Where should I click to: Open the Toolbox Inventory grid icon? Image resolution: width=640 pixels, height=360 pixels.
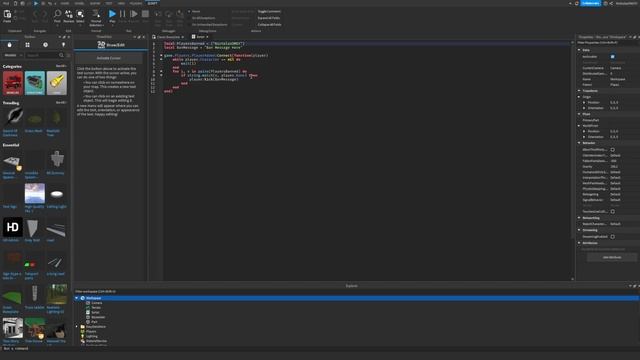click(x=27, y=44)
